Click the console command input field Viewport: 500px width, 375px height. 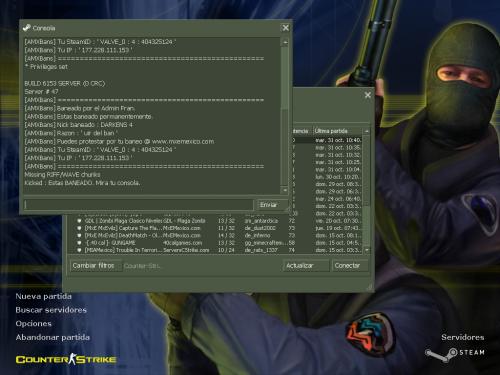point(139,205)
